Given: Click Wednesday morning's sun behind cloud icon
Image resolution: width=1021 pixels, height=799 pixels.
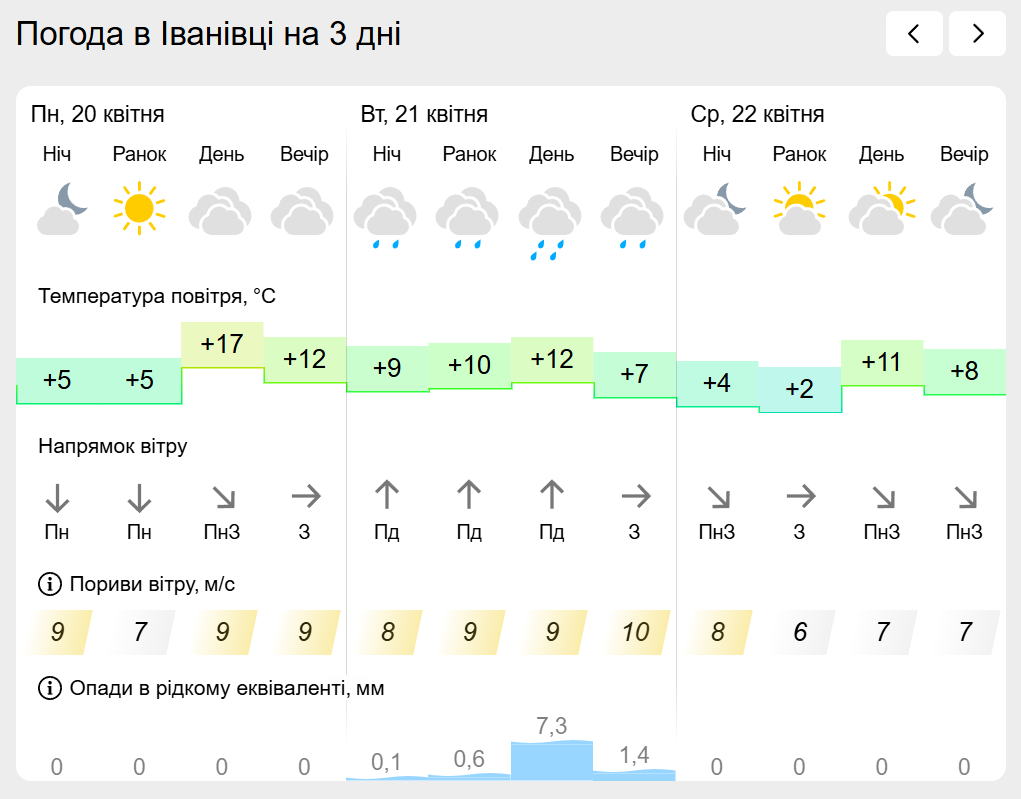Looking at the screenshot, I should [799, 208].
